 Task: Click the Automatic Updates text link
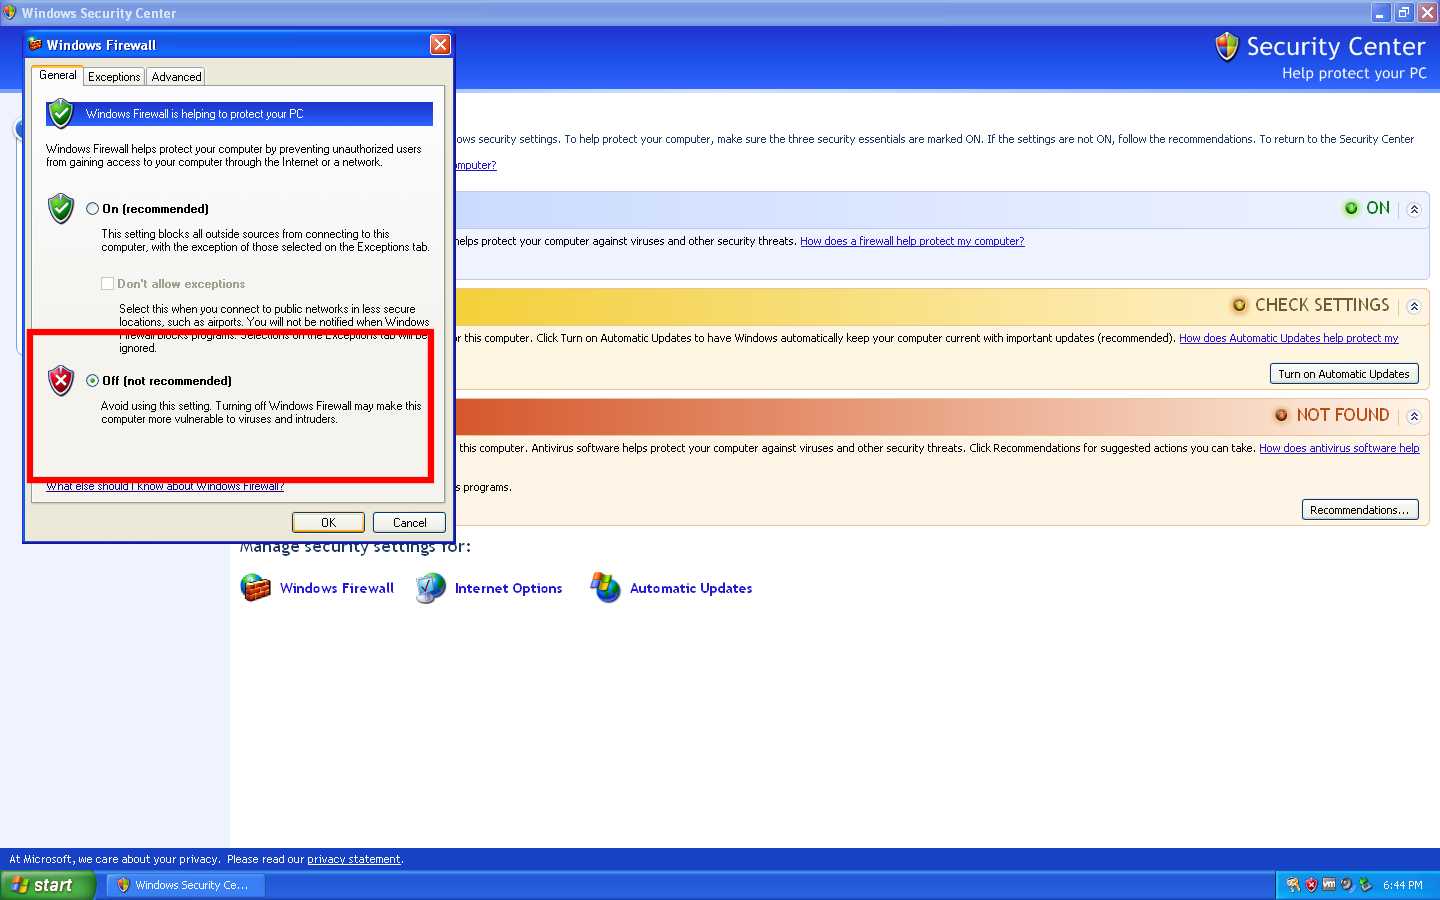pos(691,588)
